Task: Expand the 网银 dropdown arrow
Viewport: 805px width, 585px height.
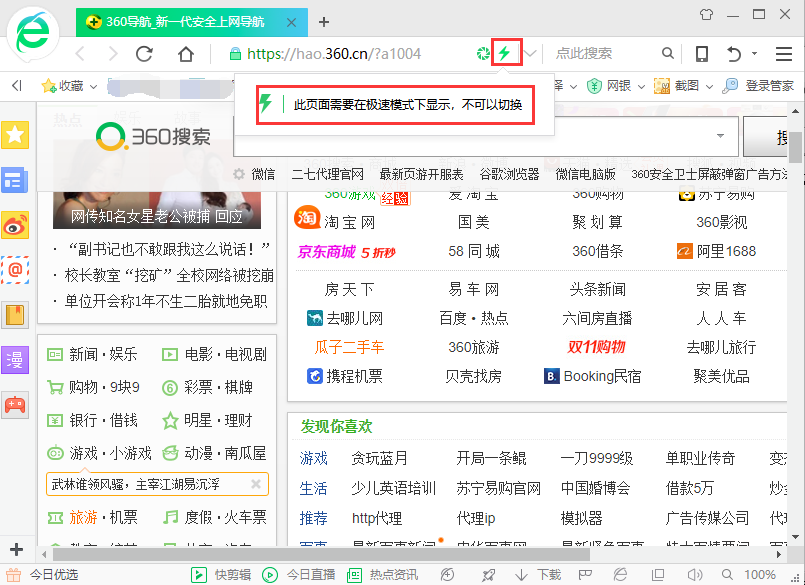Action: pos(641,87)
